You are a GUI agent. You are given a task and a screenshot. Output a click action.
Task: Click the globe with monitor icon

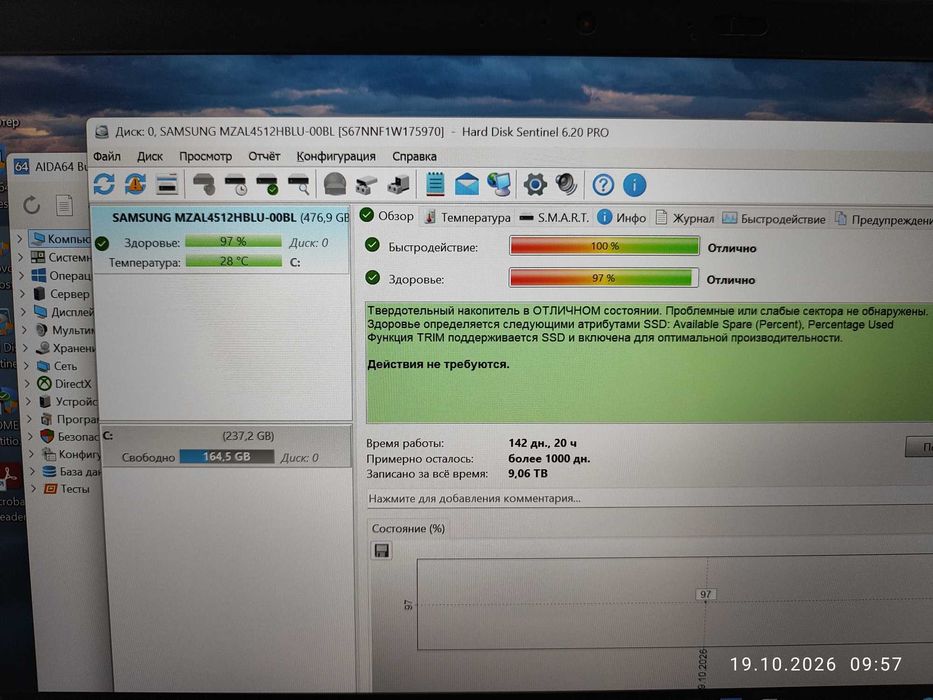(499, 185)
